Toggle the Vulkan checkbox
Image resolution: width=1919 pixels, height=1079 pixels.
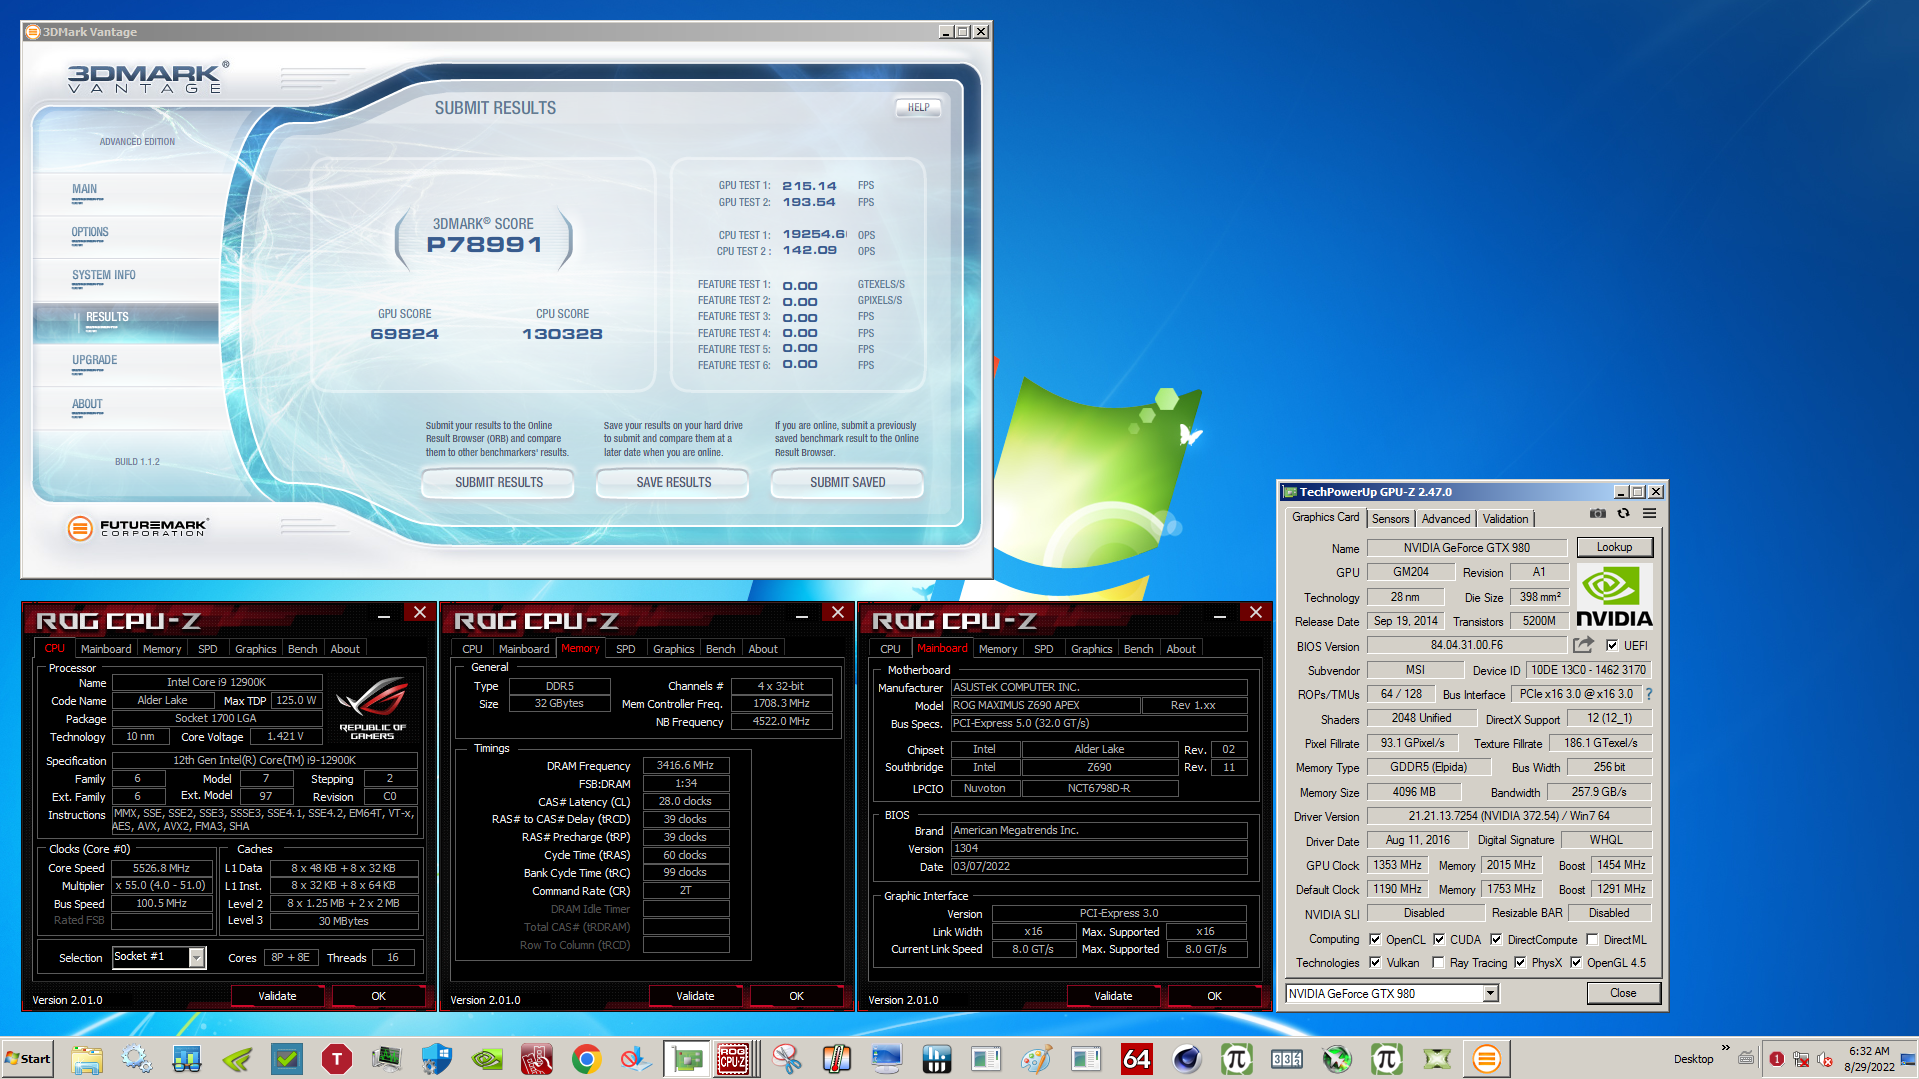pos(1375,962)
